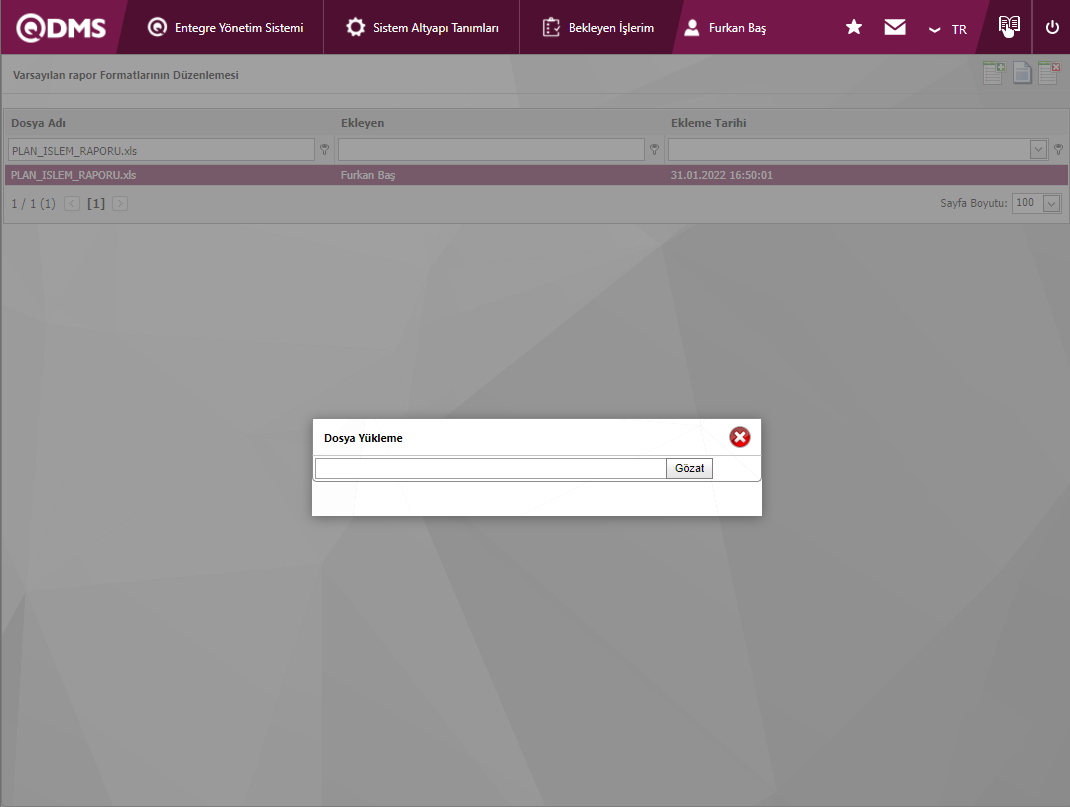Go to next page arrow
This screenshot has width=1070, height=807.
coord(120,203)
